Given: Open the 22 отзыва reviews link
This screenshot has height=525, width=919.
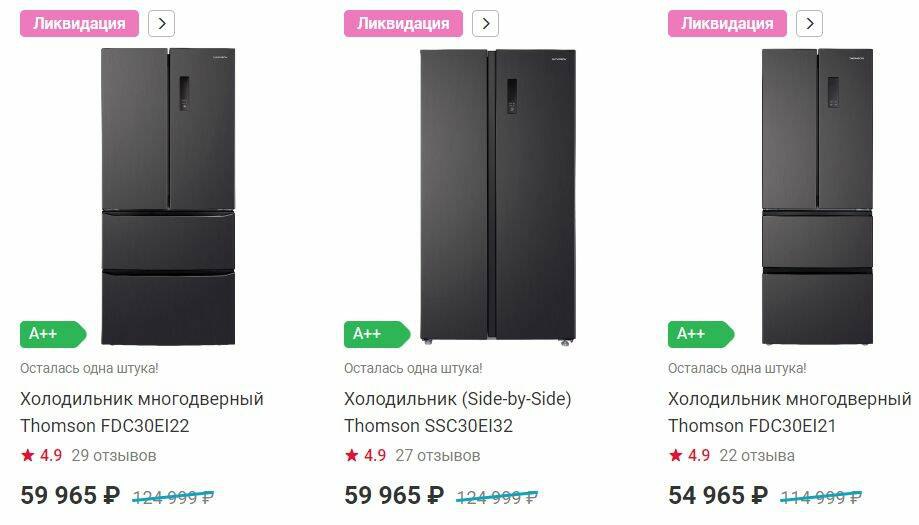Looking at the screenshot, I should click(x=757, y=456).
